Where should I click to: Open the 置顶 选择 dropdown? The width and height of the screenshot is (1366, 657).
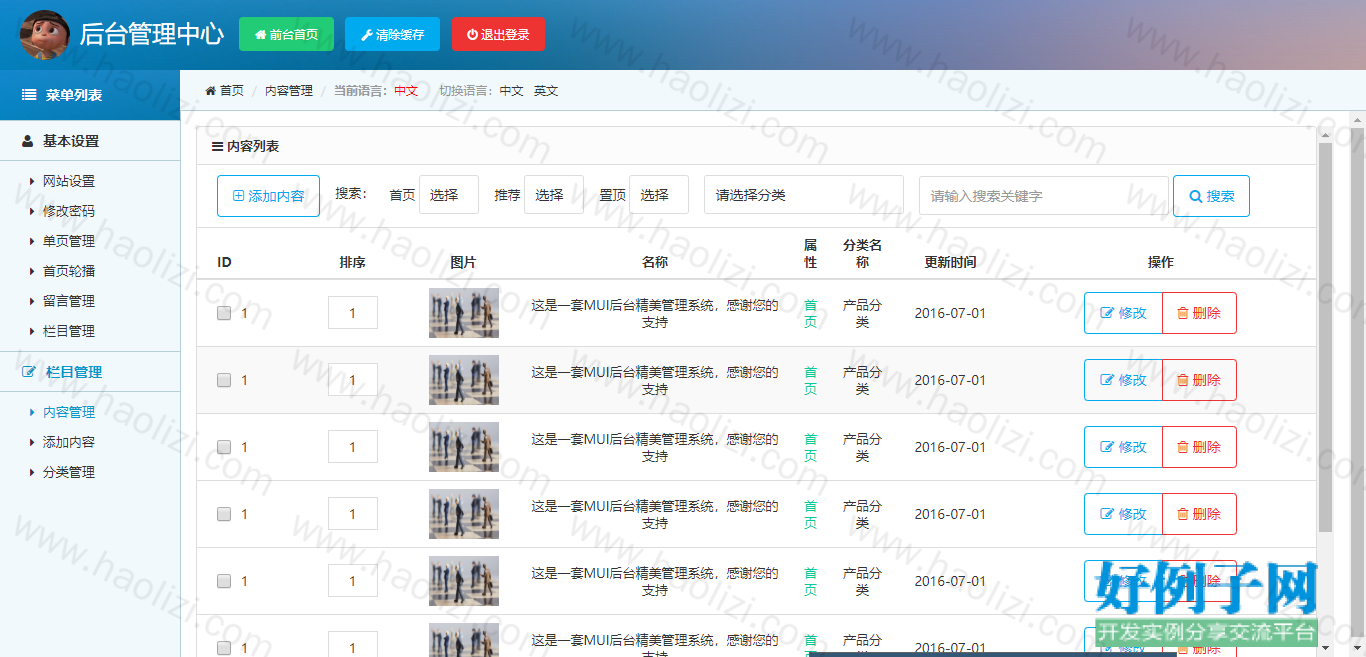(658, 195)
